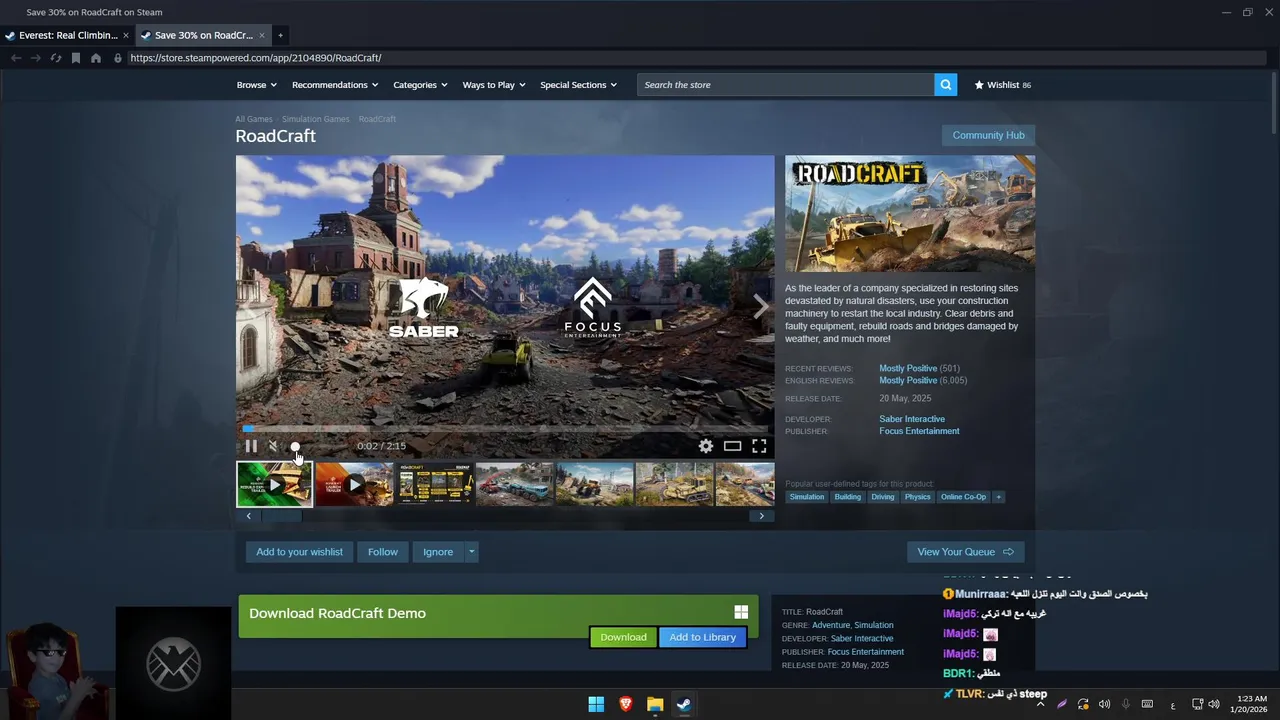The image size is (1280, 720).
Task: Unmute the trailer audio
Action: click(x=273, y=446)
